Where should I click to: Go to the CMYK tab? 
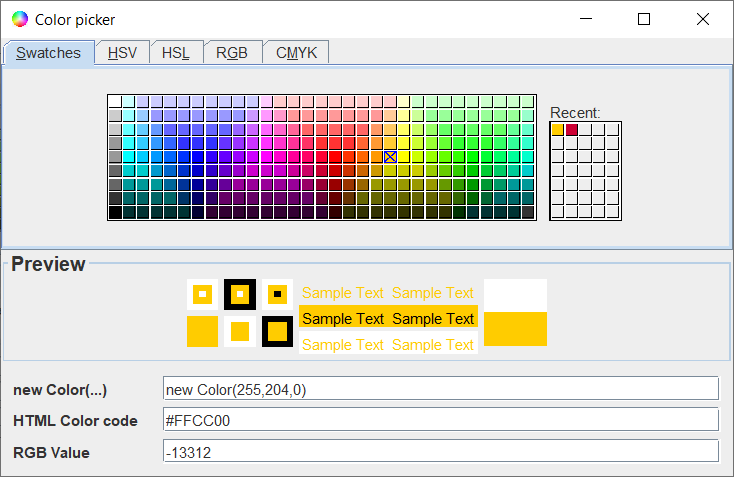pyautogui.click(x=296, y=52)
